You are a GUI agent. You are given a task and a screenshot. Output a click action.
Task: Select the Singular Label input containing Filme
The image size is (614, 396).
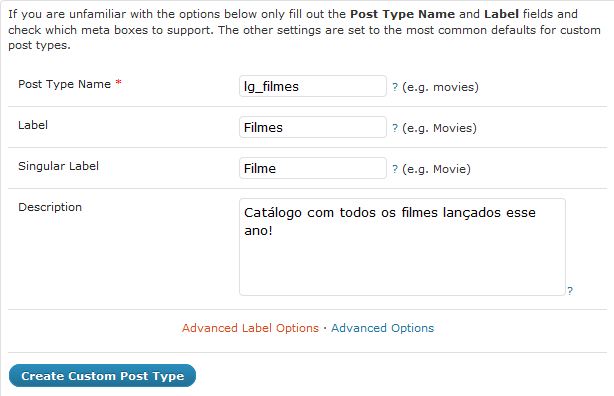[312, 168]
